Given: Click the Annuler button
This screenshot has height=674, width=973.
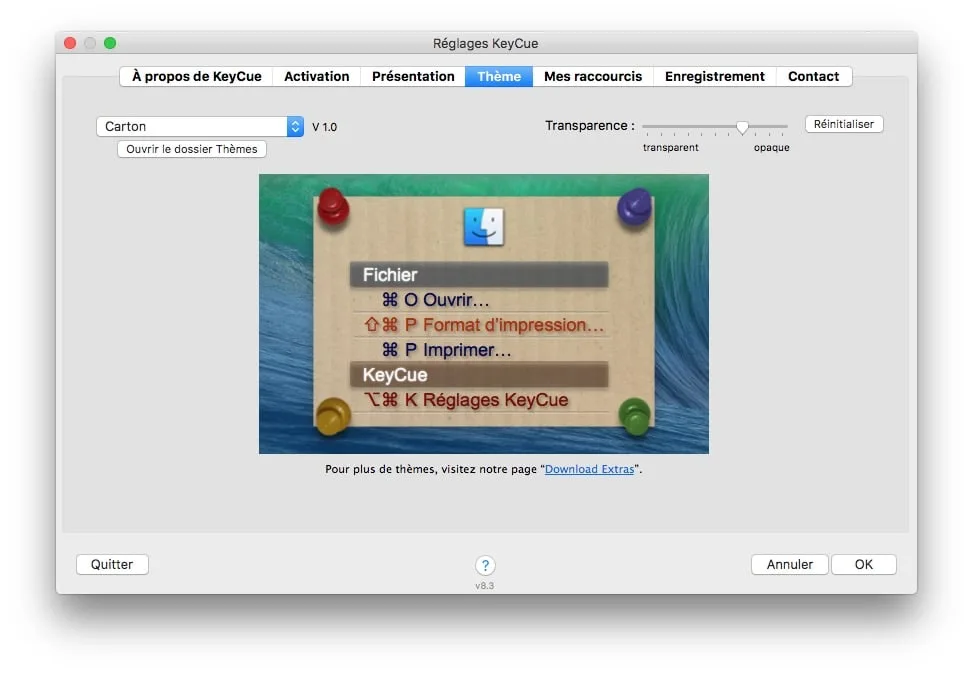Looking at the screenshot, I should pyautogui.click(x=789, y=564).
